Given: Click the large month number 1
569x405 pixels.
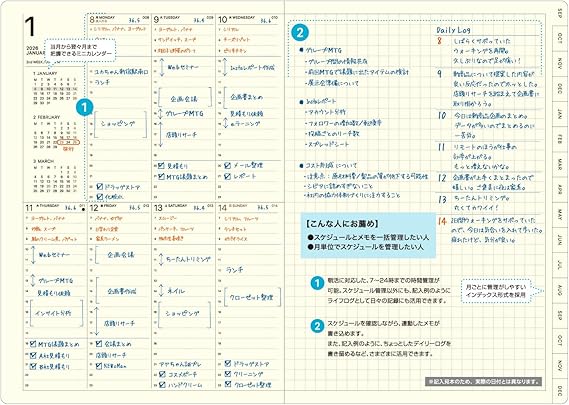Looking at the screenshot, I should [x=31, y=27].
